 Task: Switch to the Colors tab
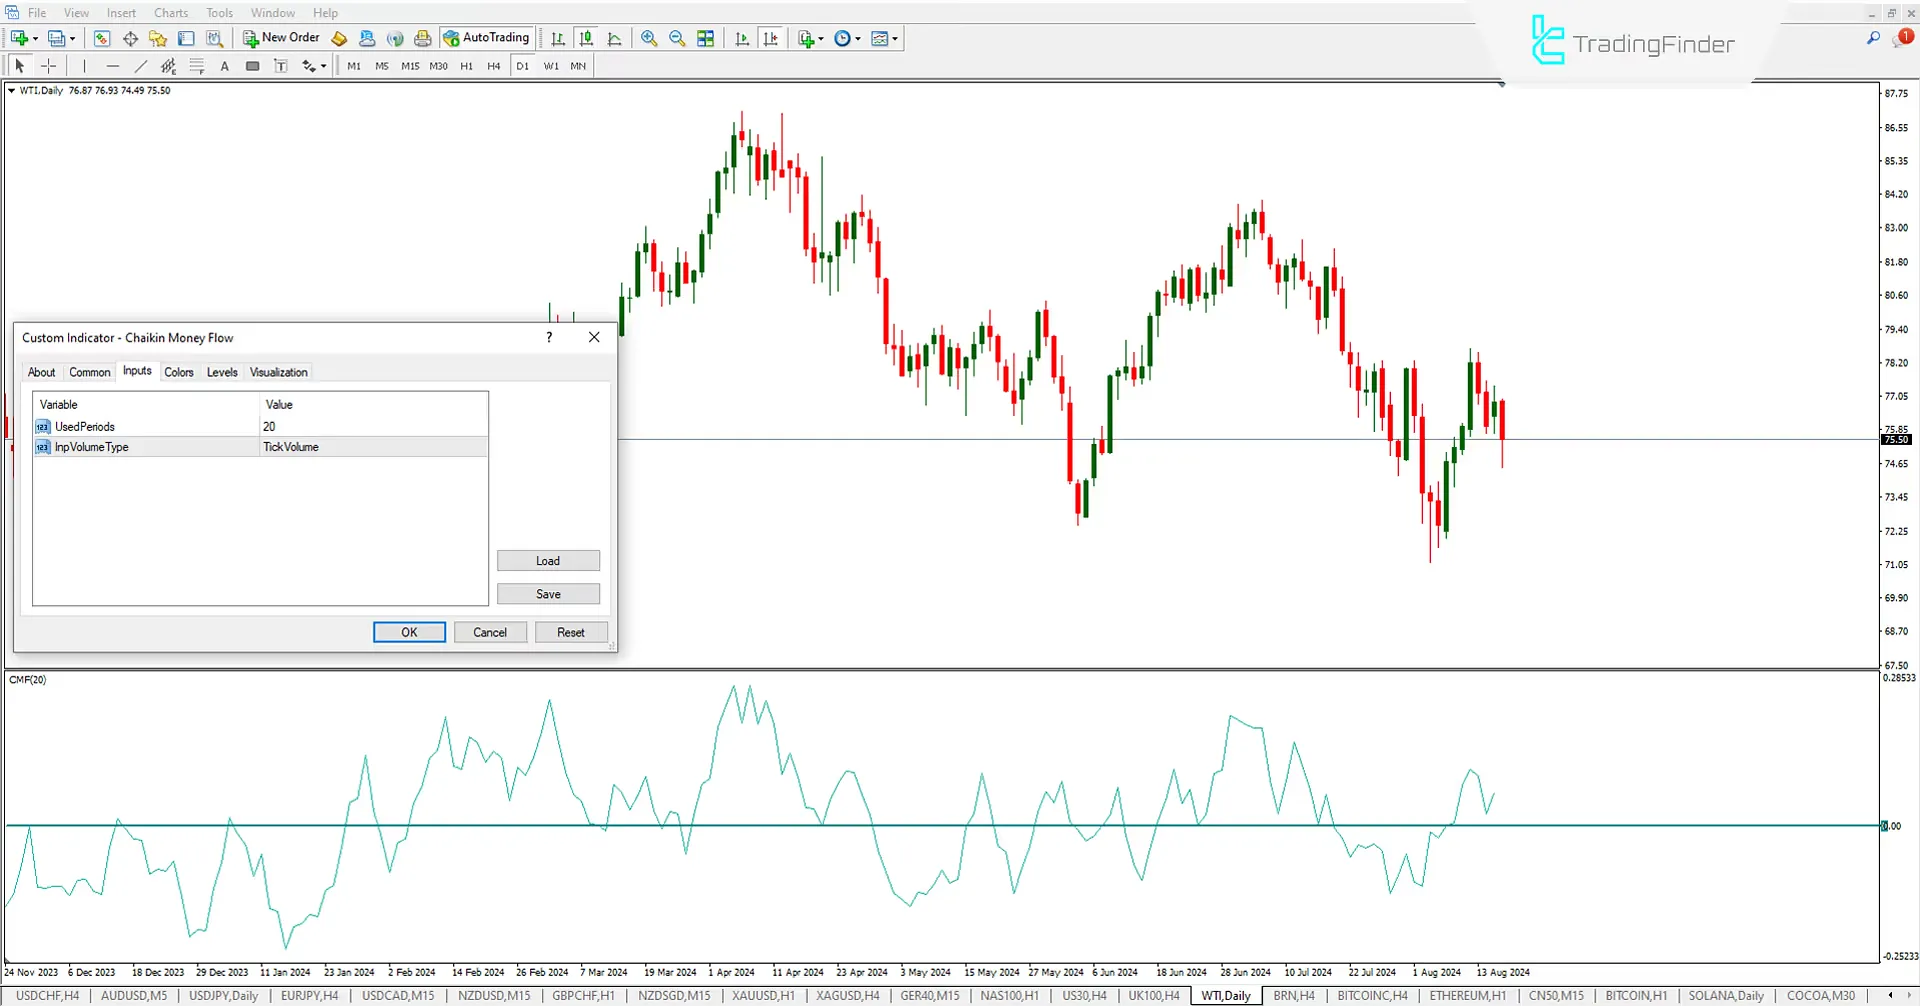pyautogui.click(x=179, y=372)
